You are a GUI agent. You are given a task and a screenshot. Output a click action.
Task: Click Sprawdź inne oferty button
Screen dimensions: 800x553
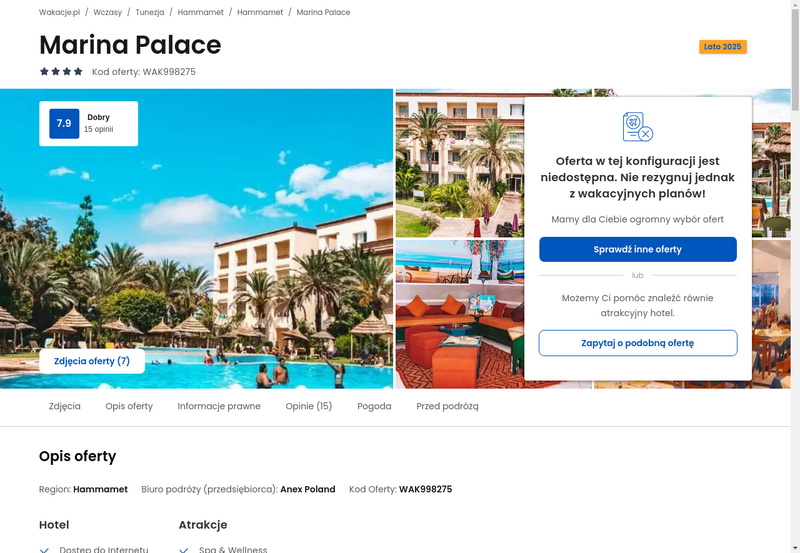(638, 249)
